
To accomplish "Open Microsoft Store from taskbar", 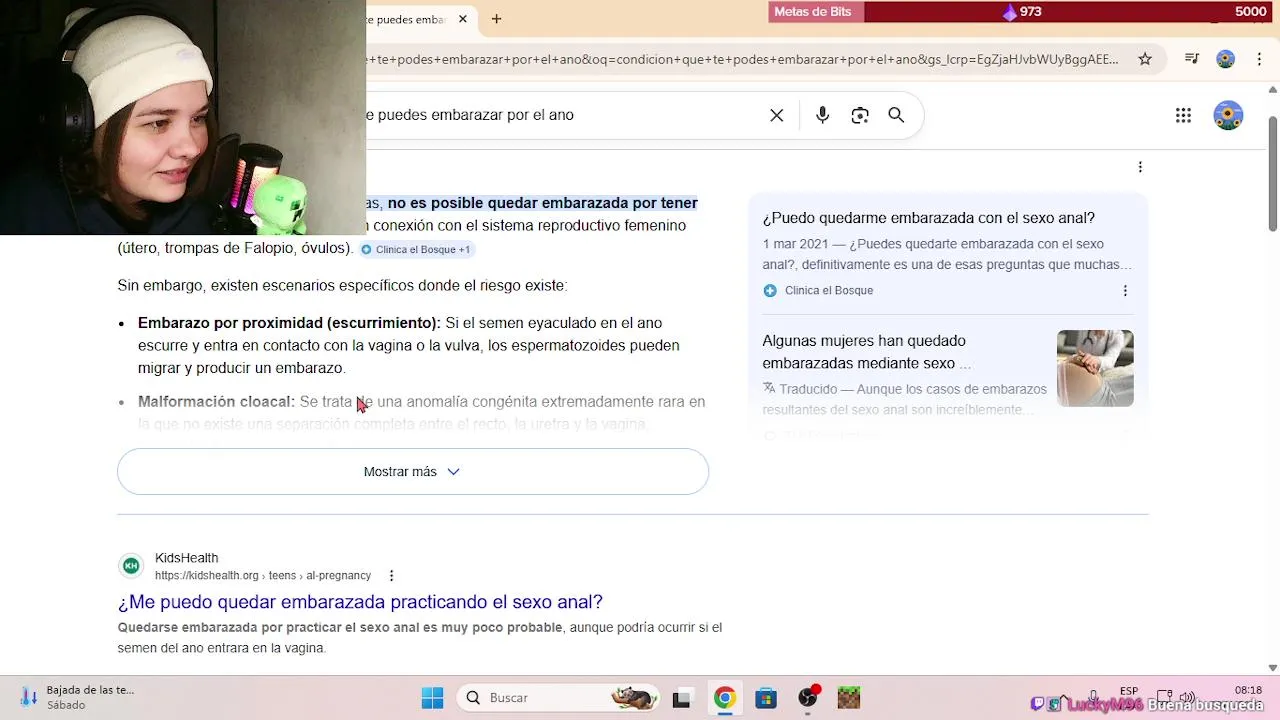I will point(766,698).
